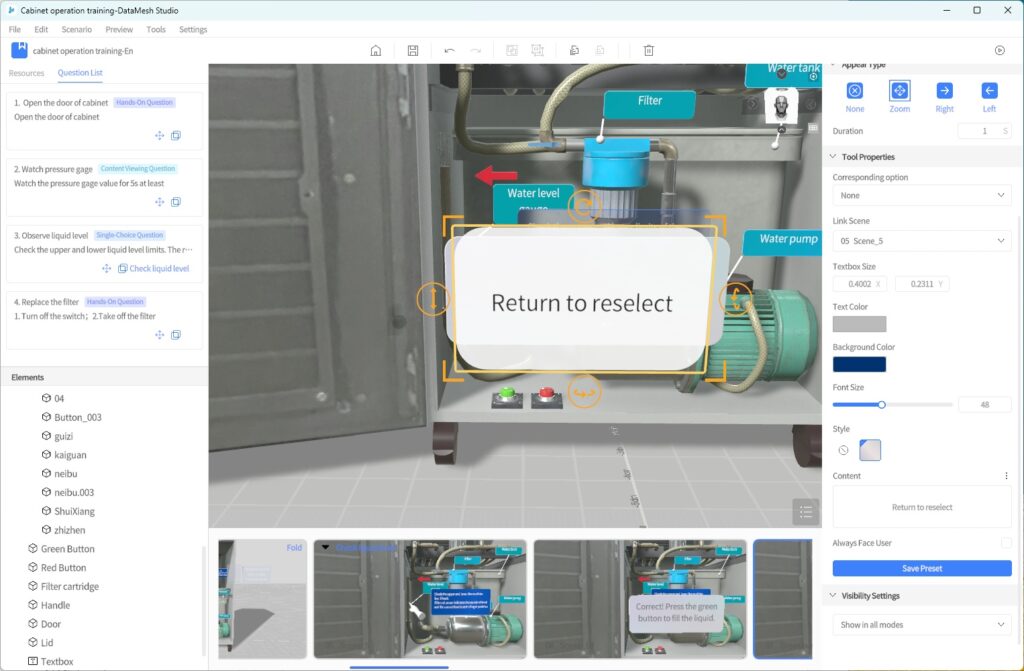Select the Zoom appear type icon
This screenshot has width=1024, height=671.
click(899, 91)
